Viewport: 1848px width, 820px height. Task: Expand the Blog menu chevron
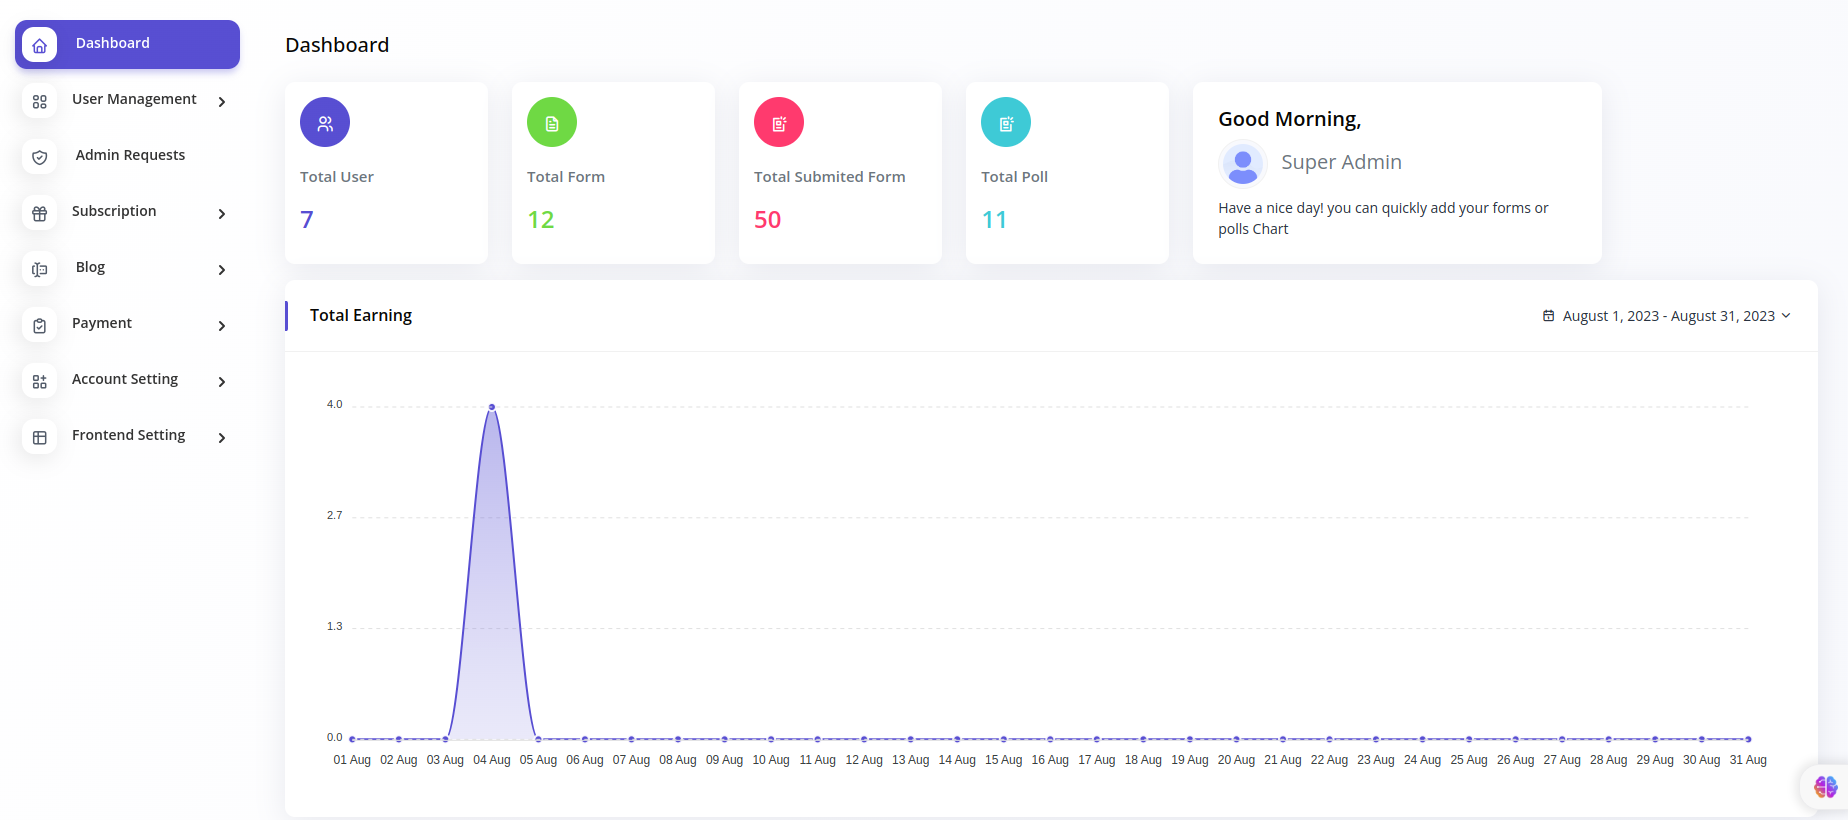tap(222, 269)
